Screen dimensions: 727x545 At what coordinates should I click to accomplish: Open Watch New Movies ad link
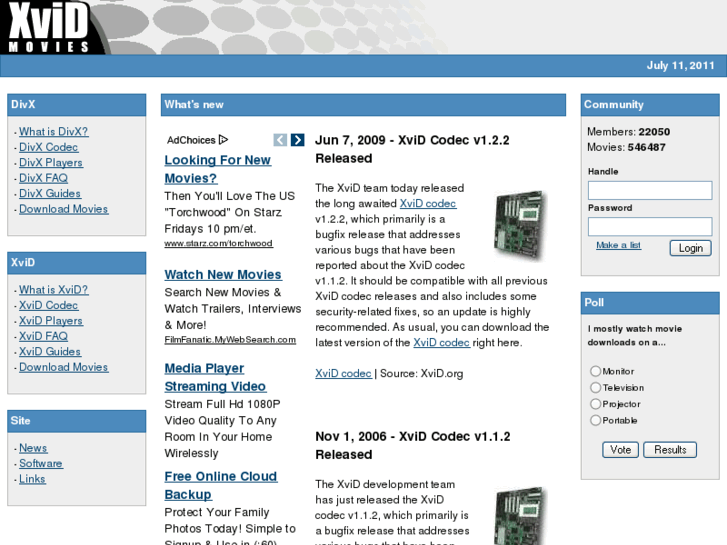pyautogui.click(x=223, y=275)
